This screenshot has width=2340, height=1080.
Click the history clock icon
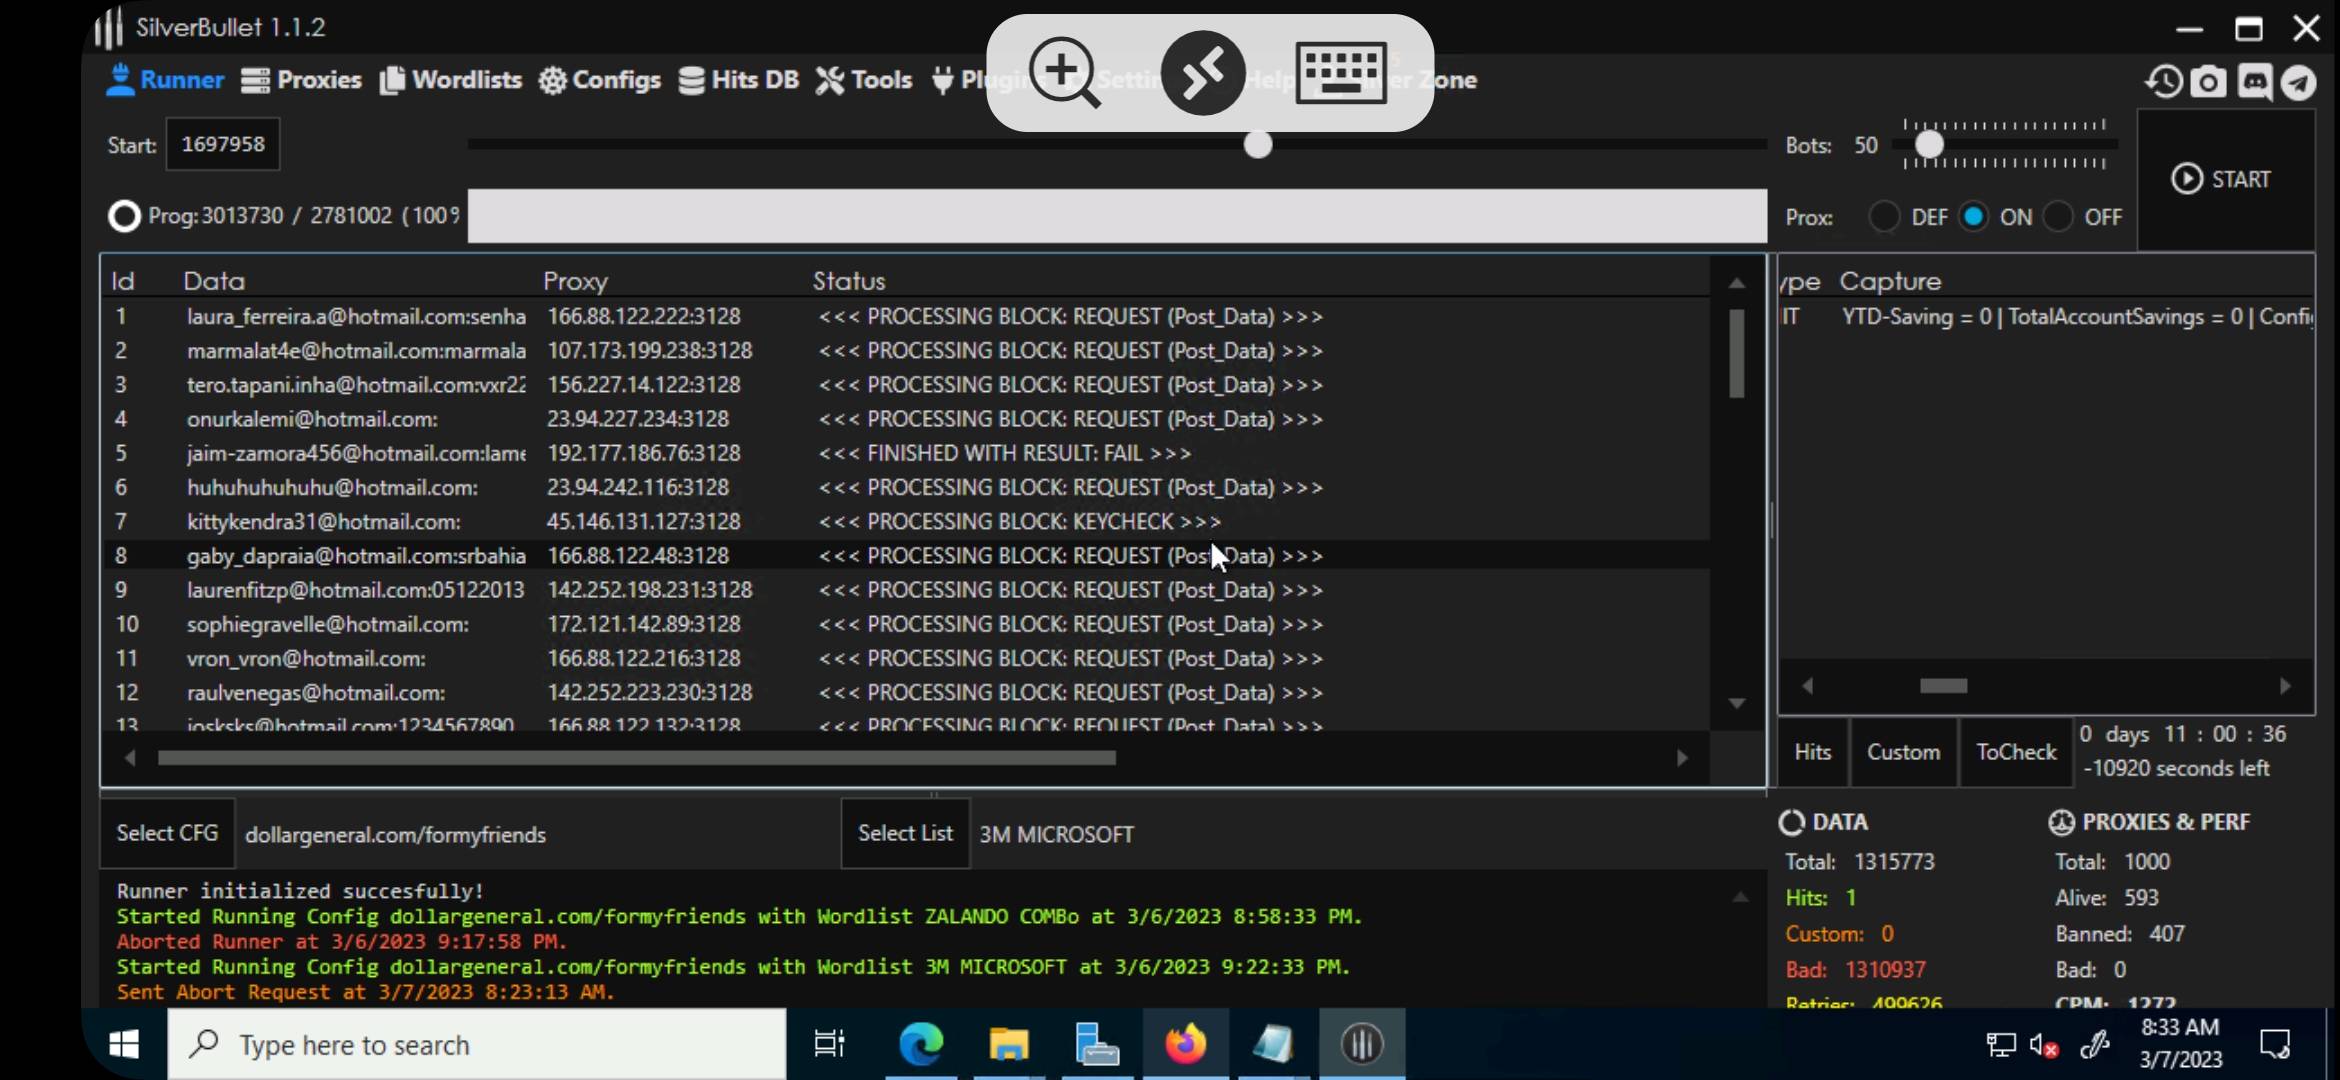click(2164, 81)
